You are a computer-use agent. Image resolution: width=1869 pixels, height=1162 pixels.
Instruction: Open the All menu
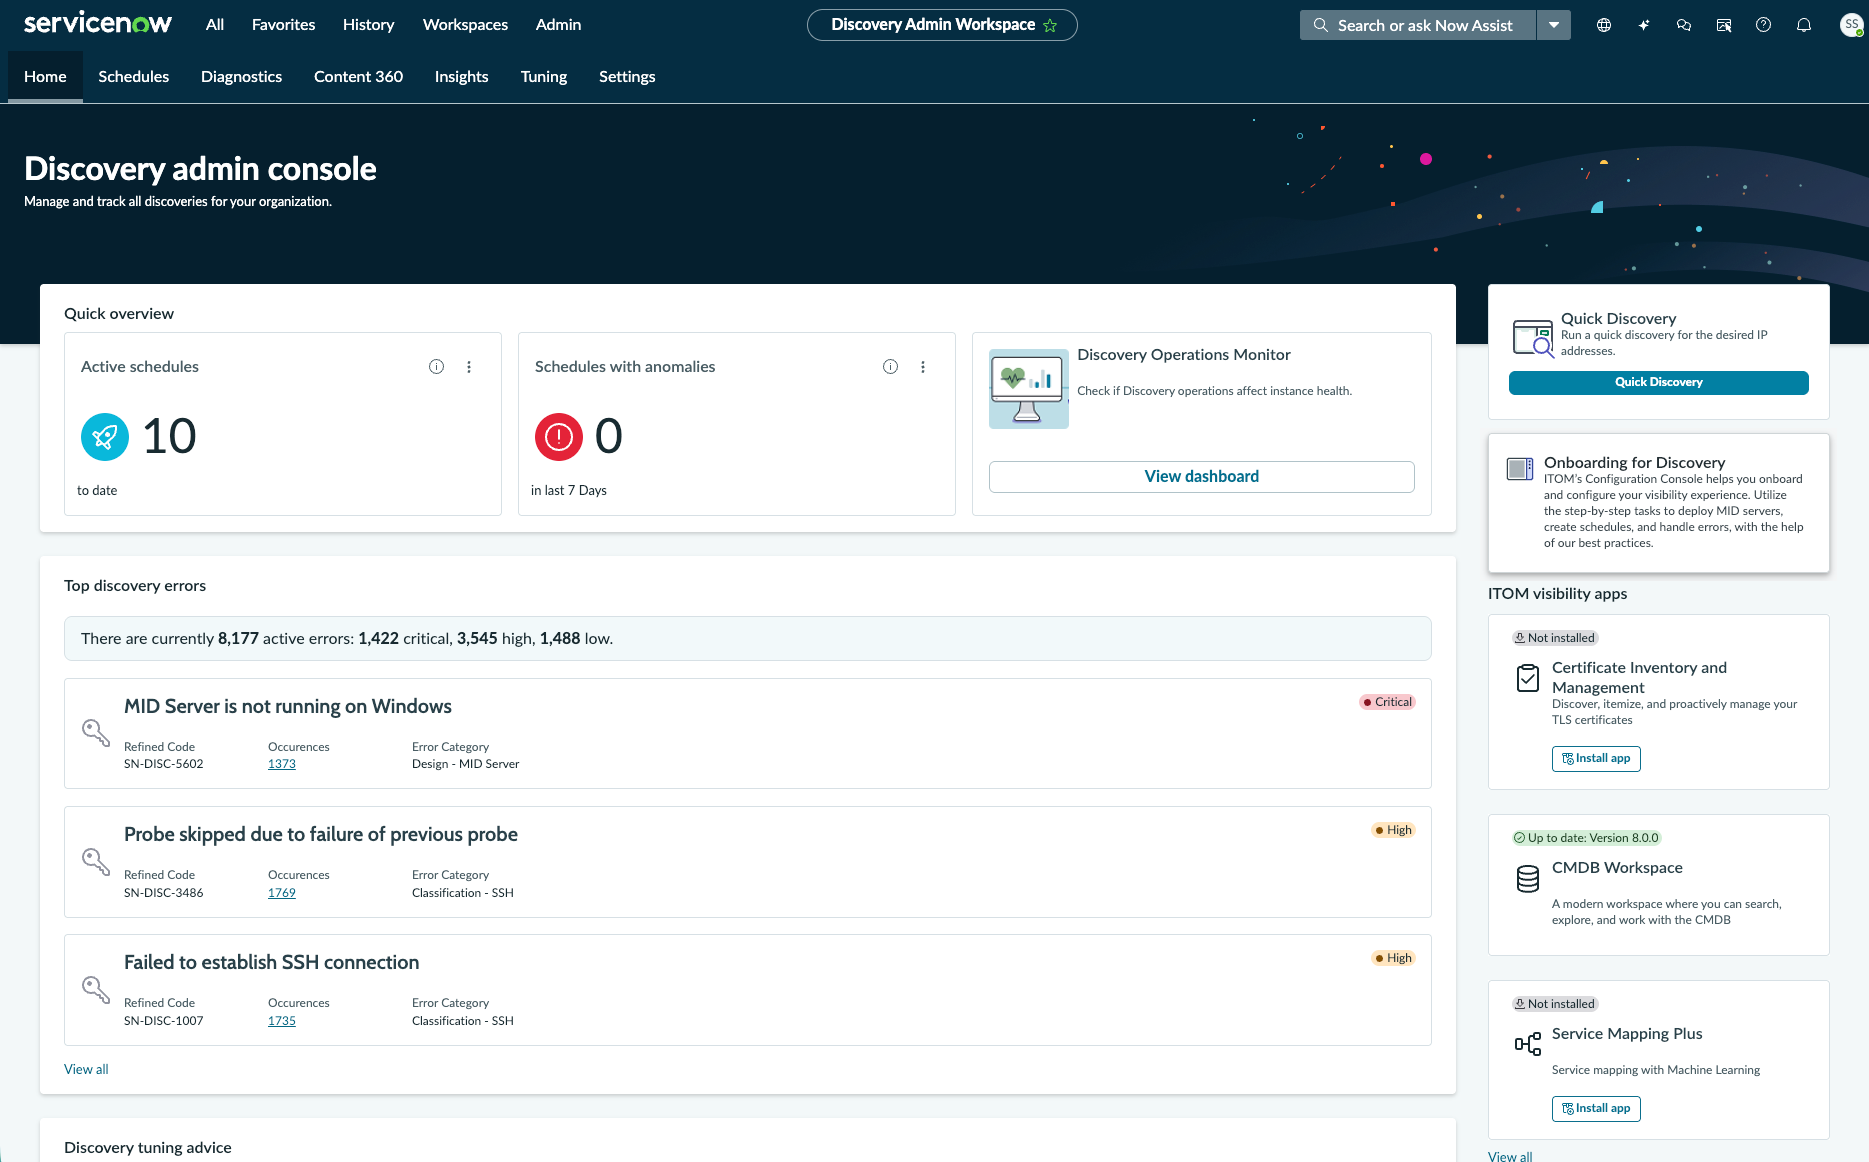(215, 25)
